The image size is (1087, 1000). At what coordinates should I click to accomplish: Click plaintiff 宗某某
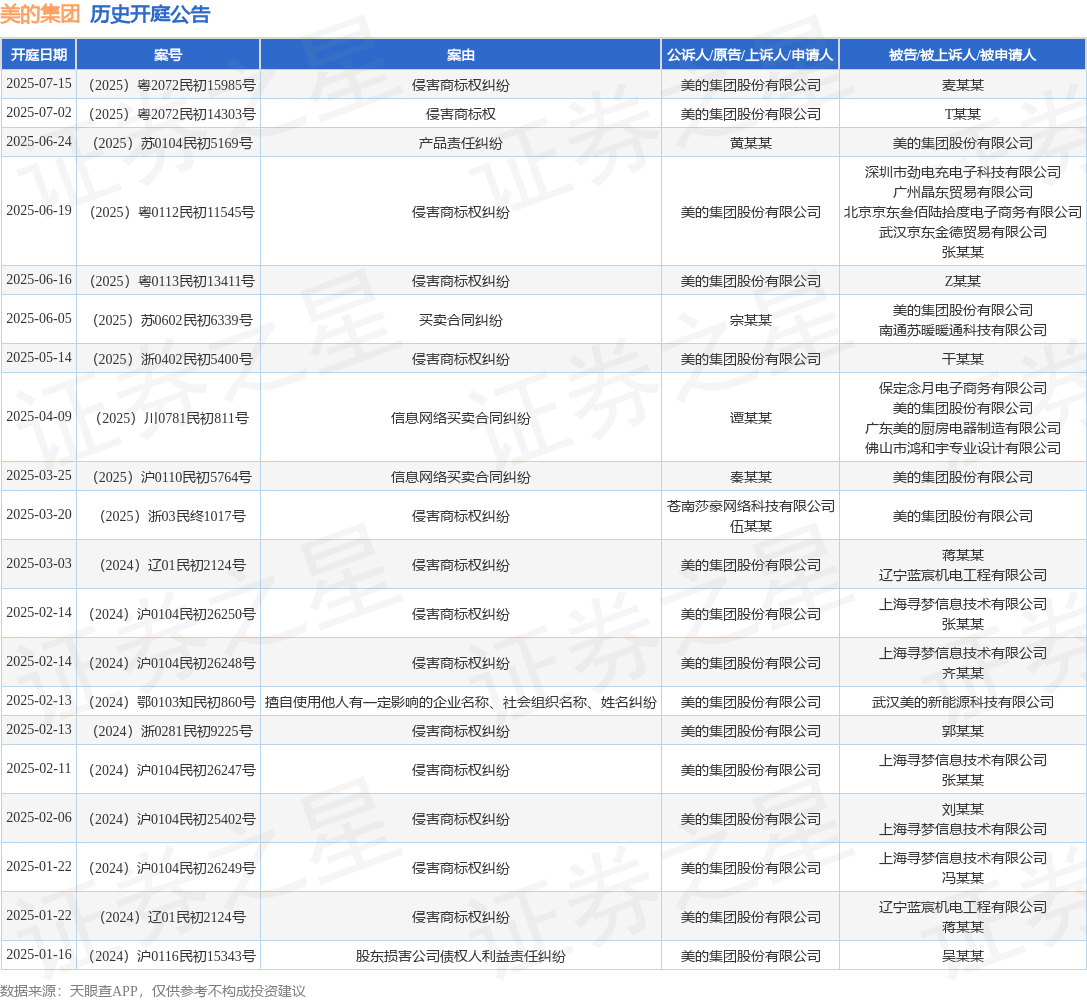(x=750, y=320)
